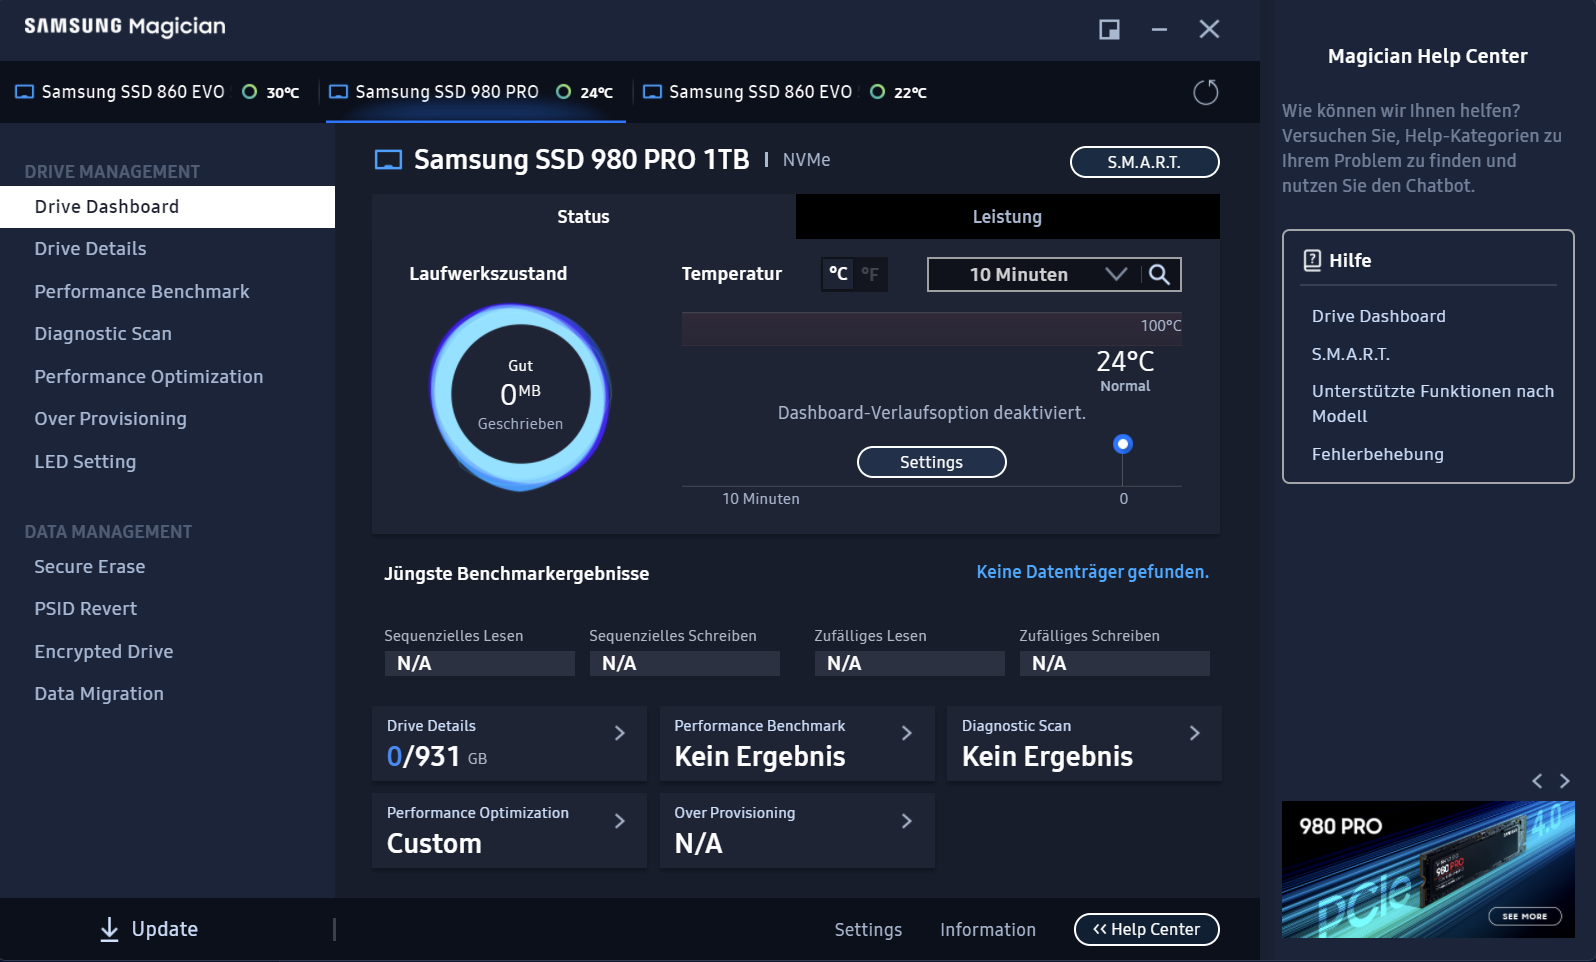1596x962 pixels.
Task: Switch temperature unit to °F
Action: click(870, 273)
